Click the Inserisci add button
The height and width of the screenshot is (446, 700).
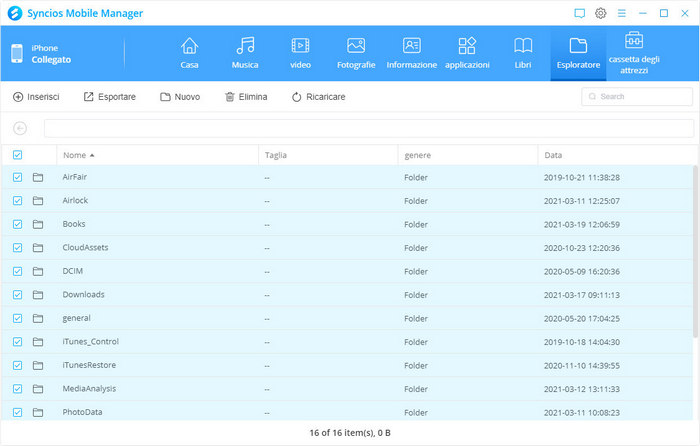click(x=36, y=97)
